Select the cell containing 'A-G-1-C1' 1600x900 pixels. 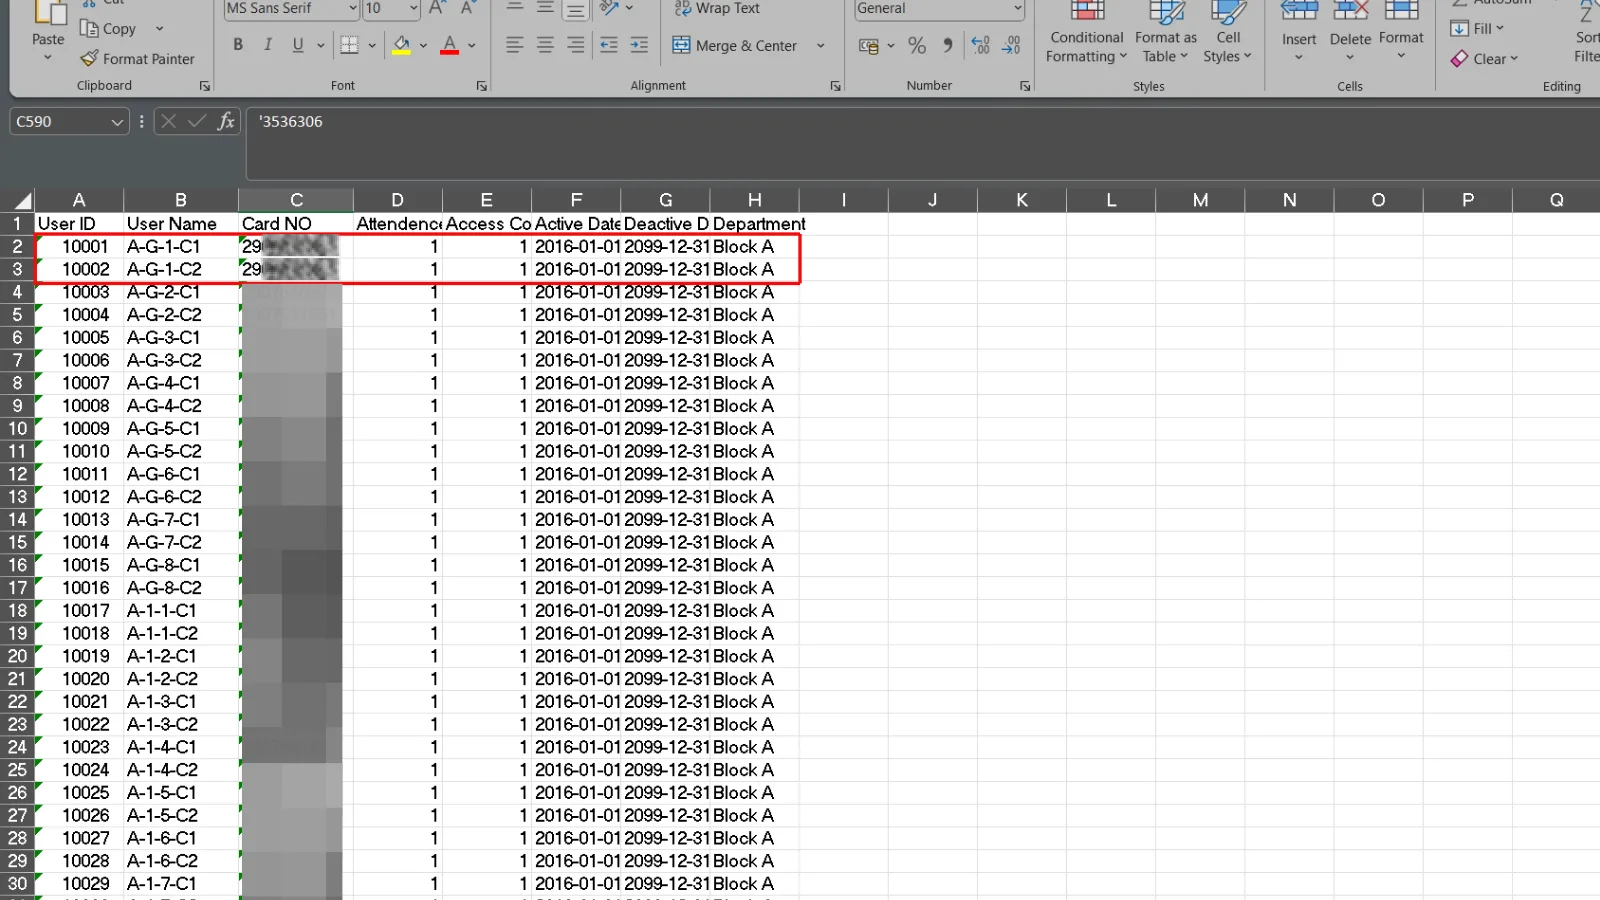181,246
